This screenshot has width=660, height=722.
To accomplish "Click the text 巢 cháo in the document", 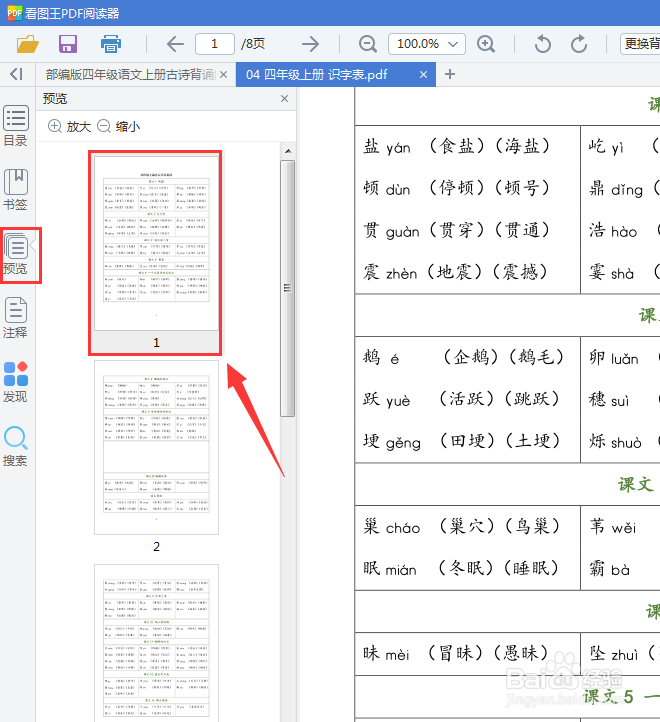I will click(391, 527).
